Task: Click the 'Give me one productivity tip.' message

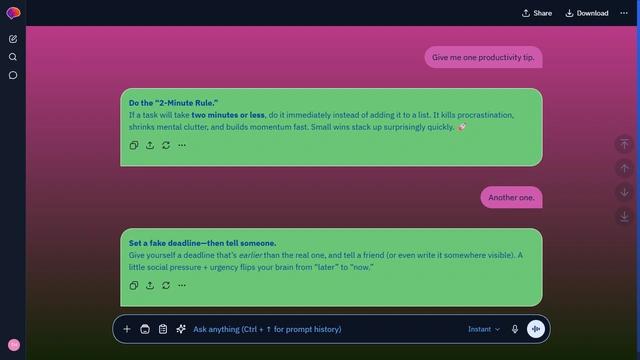Action: (x=483, y=57)
